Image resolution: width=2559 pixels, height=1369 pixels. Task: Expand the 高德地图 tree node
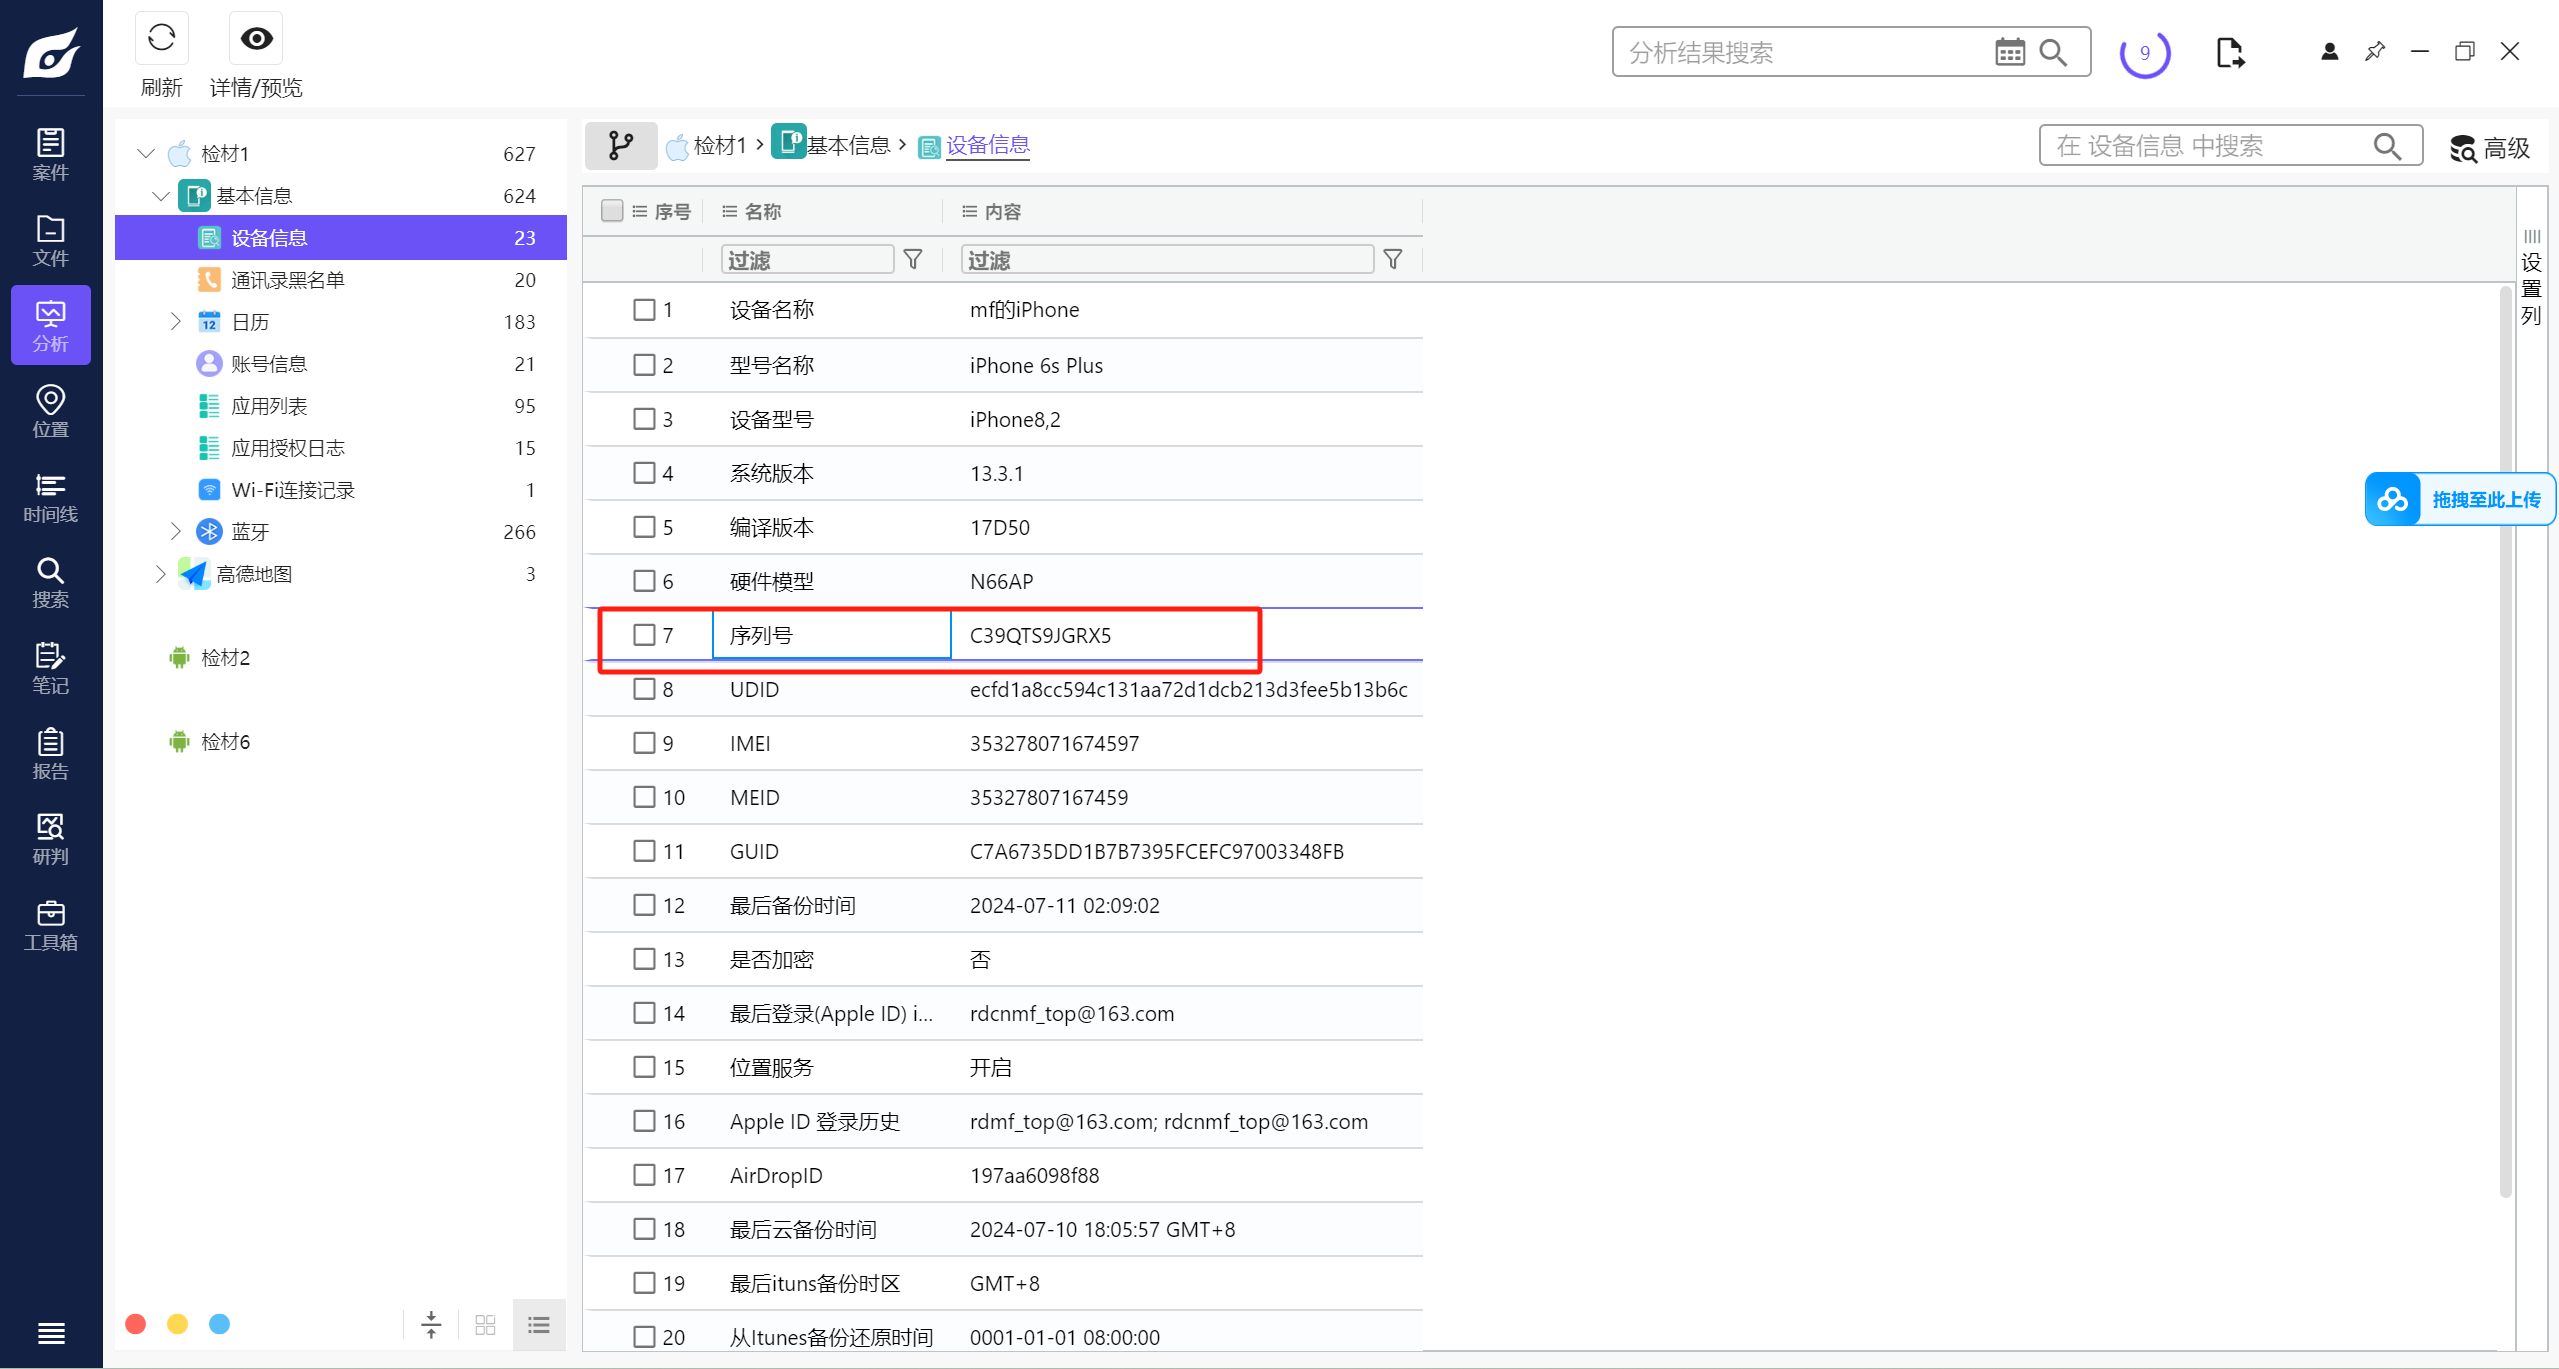[160, 573]
